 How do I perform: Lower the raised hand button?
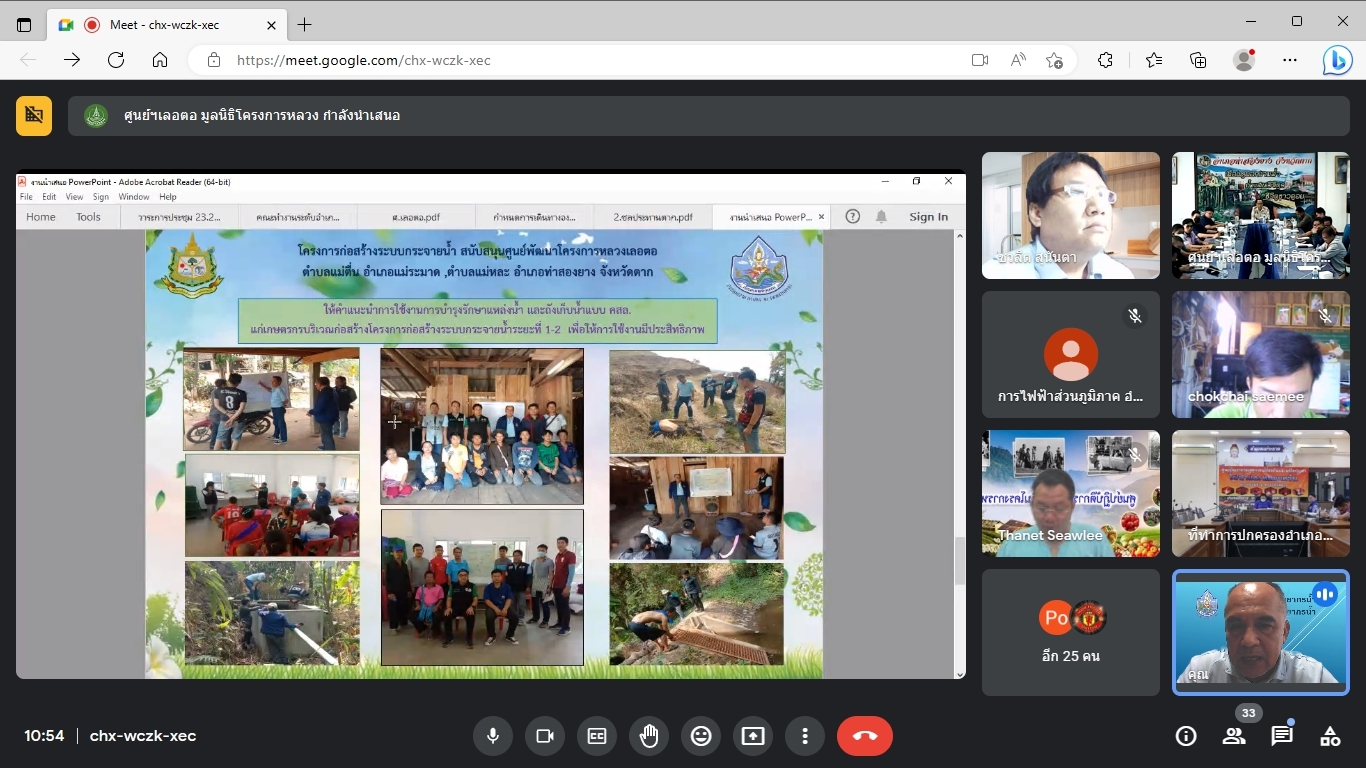[x=649, y=736]
